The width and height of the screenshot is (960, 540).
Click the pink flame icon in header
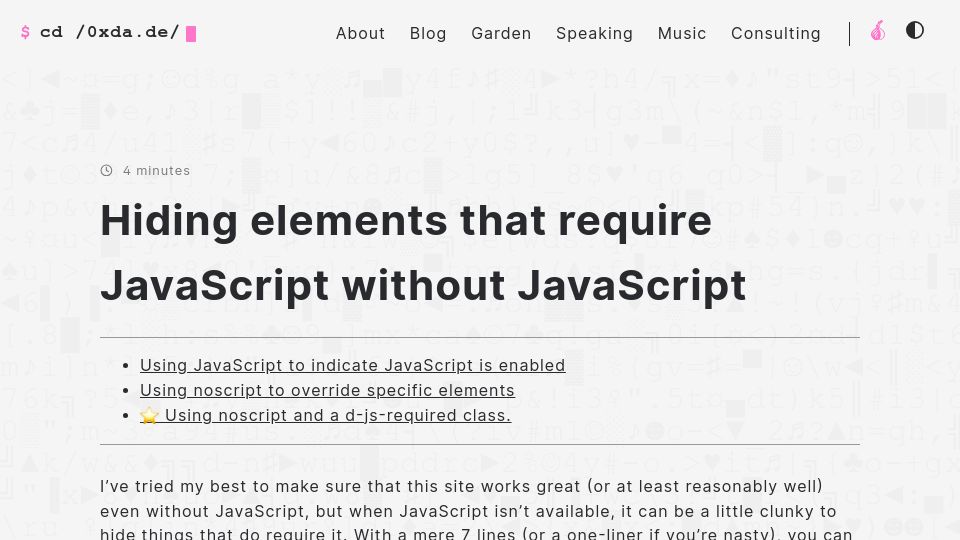click(878, 31)
